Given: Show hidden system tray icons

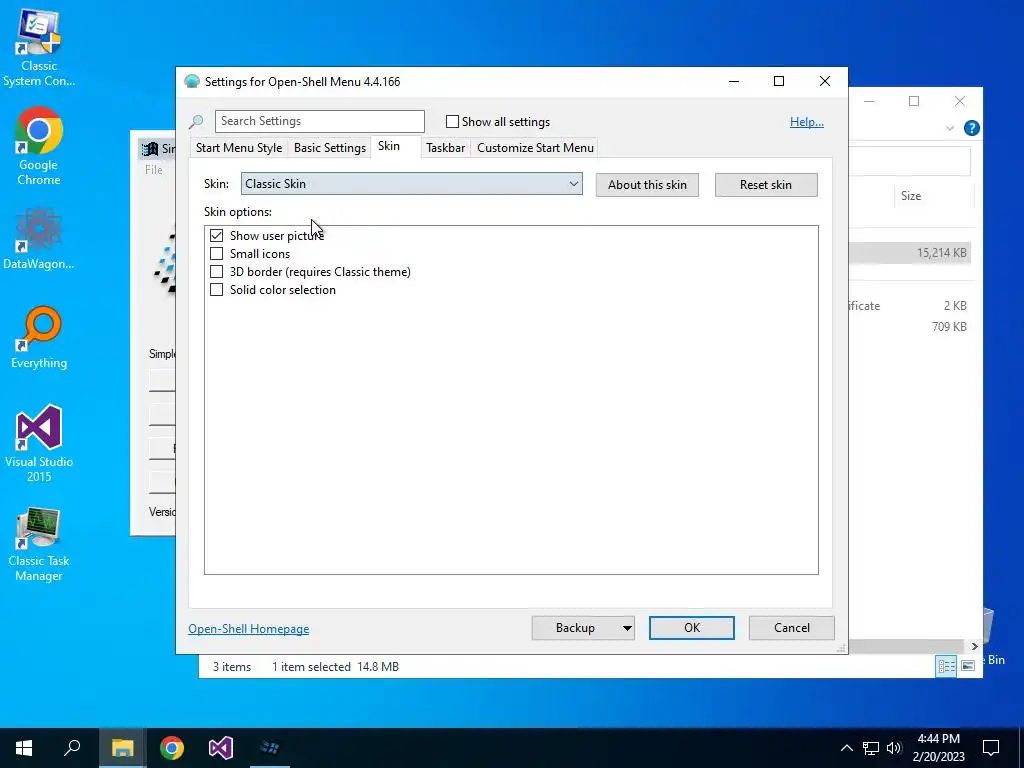Looking at the screenshot, I should (x=846, y=748).
